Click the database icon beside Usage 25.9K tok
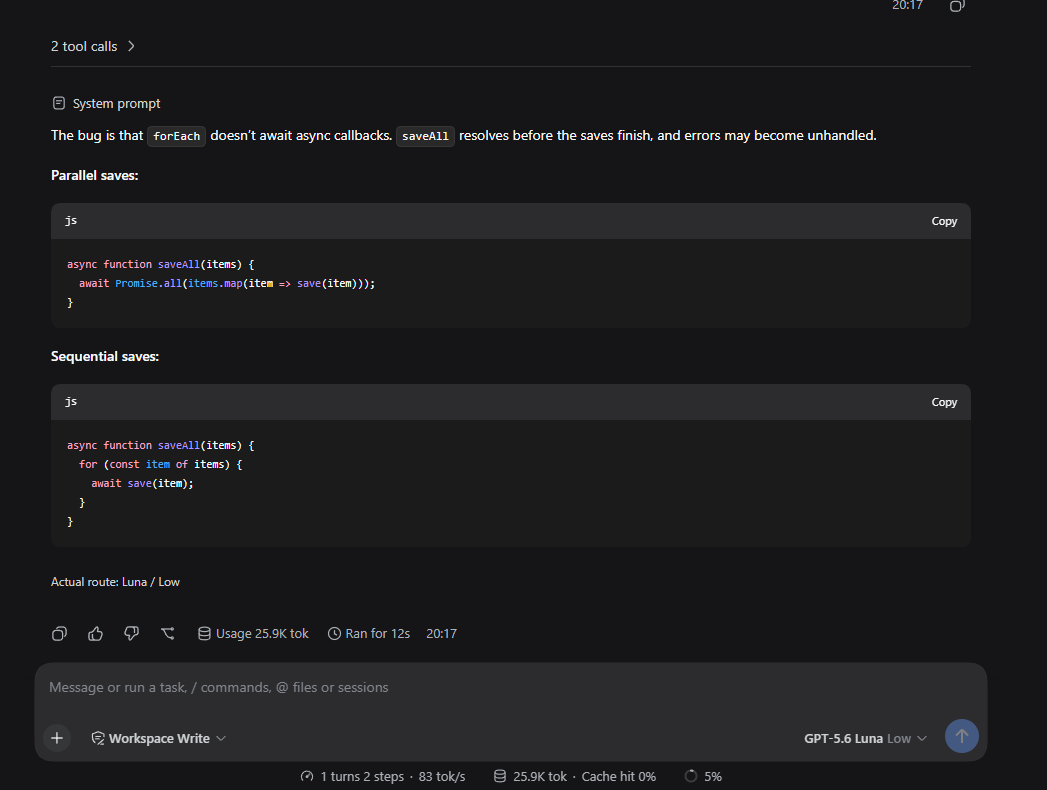Viewport: 1047px width, 790px height. click(x=204, y=634)
